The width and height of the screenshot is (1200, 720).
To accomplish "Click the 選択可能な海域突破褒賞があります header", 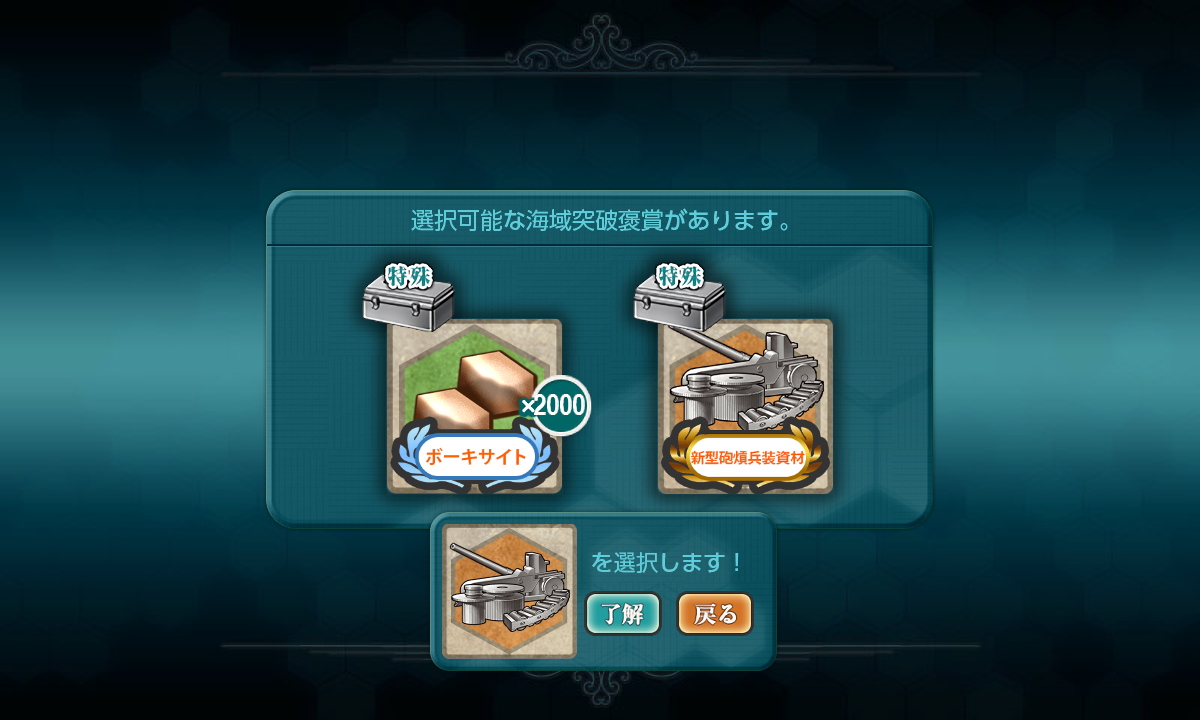I will (x=601, y=220).
